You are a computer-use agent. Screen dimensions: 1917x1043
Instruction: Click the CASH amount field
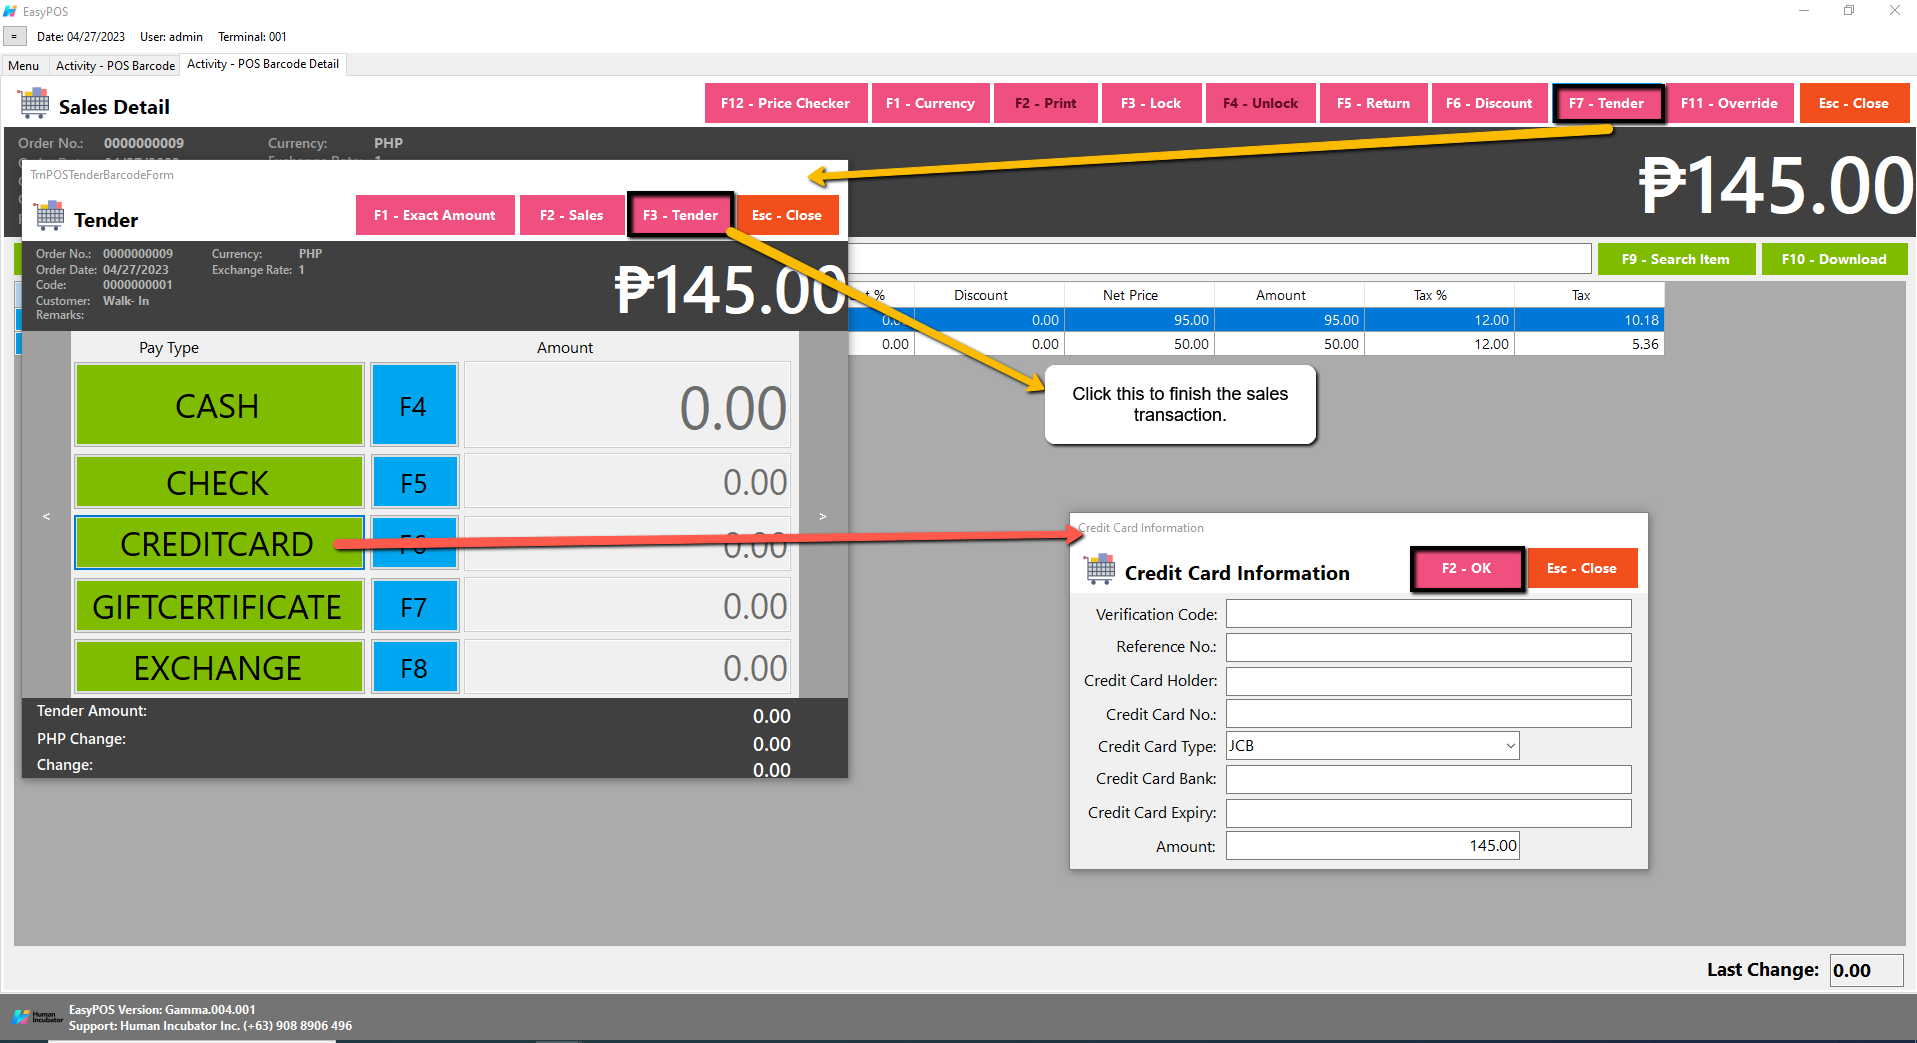pyautogui.click(x=627, y=405)
